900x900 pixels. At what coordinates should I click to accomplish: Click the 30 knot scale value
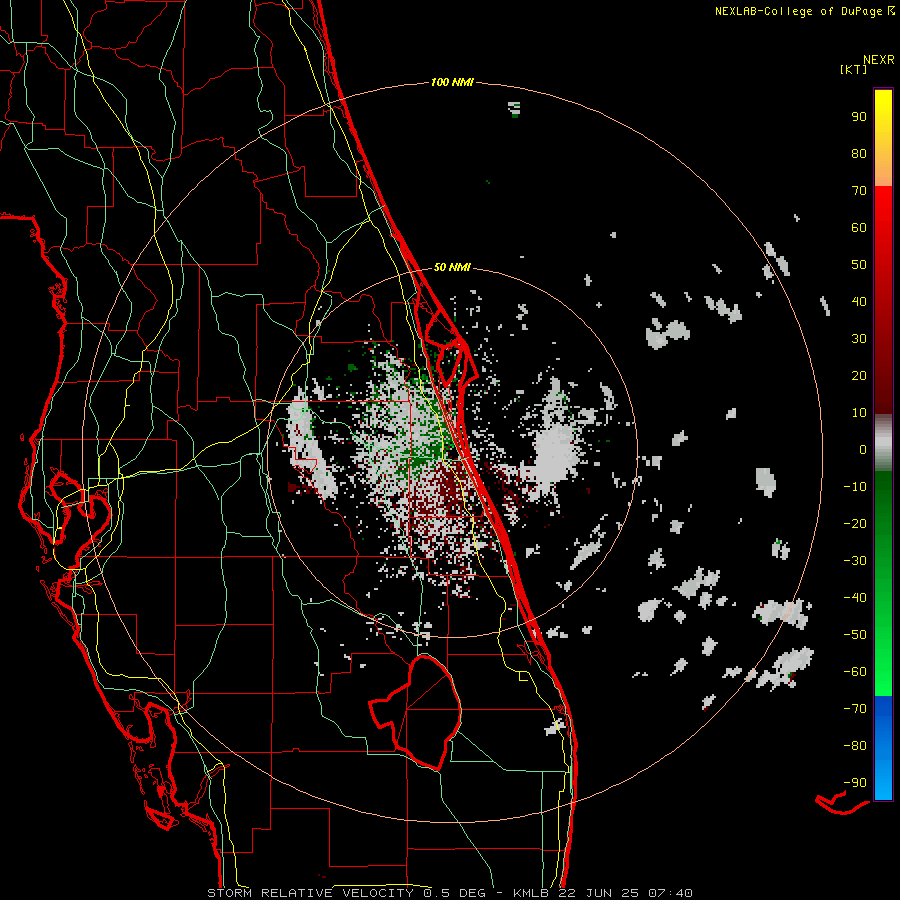859,339
